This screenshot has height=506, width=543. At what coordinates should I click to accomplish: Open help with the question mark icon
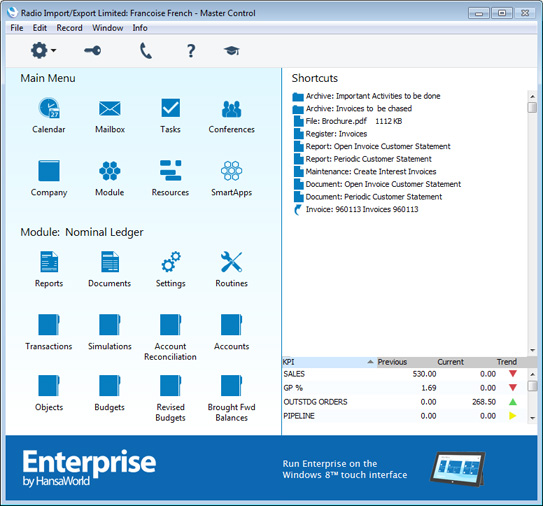(191, 51)
